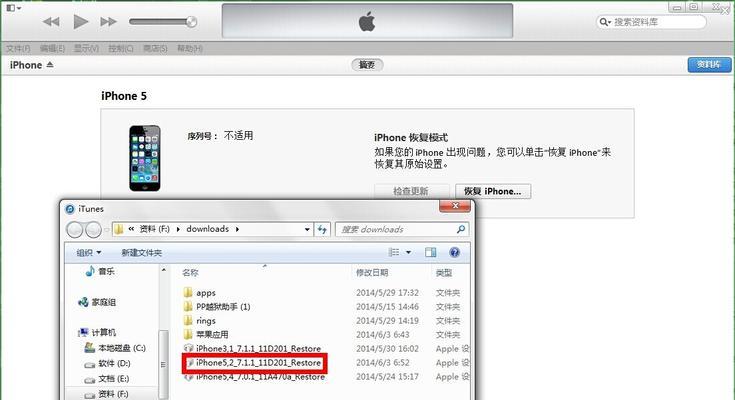This screenshot has width=735, height=400.
Task: Open the 显示(V) menu
Action: tap(86, 48)
